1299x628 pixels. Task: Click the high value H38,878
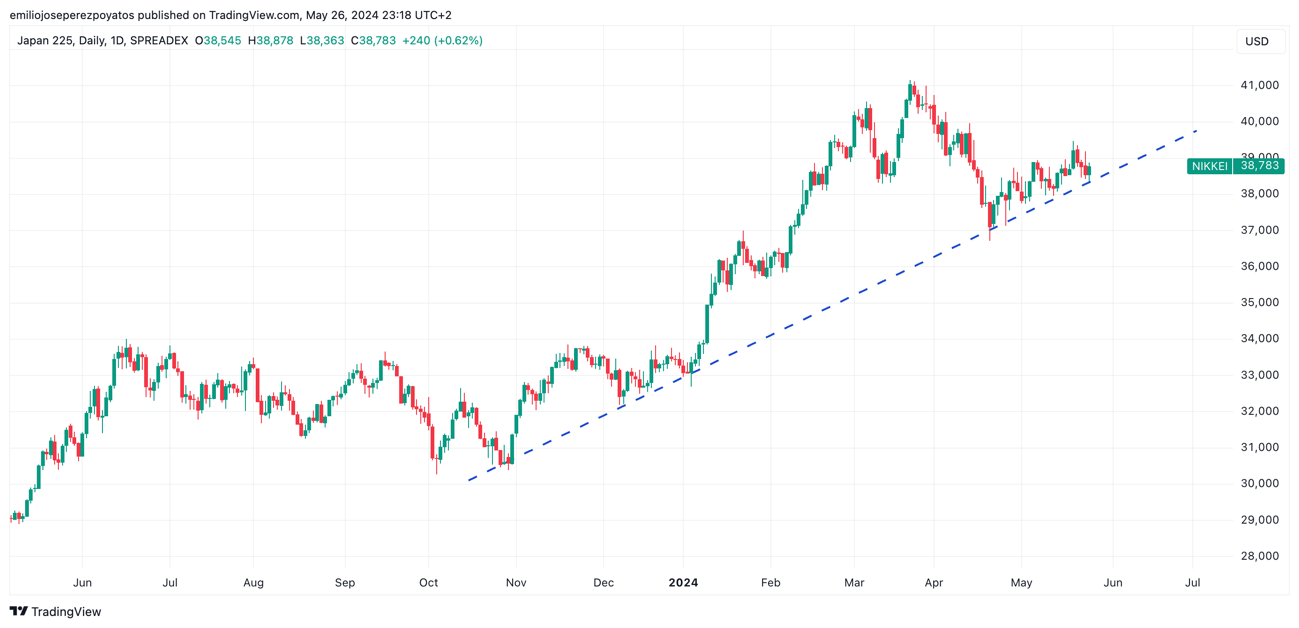(x=271, y=41)
